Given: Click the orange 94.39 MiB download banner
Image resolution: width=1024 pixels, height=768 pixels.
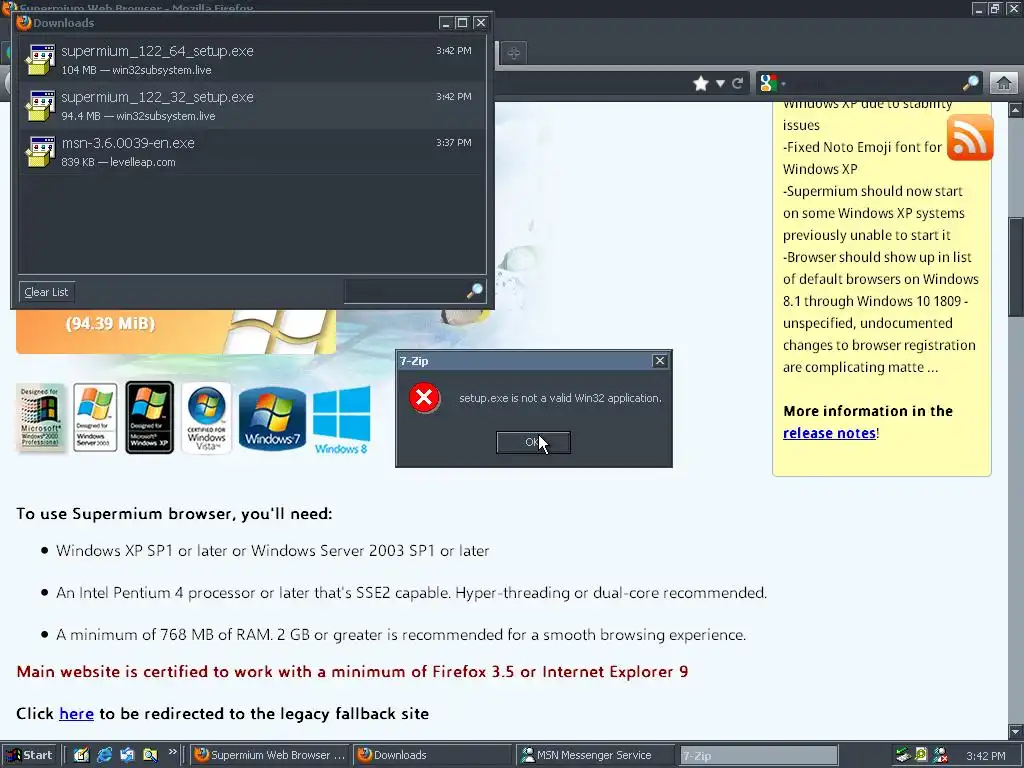Looking at the screenshot, I should pos(176,332).
